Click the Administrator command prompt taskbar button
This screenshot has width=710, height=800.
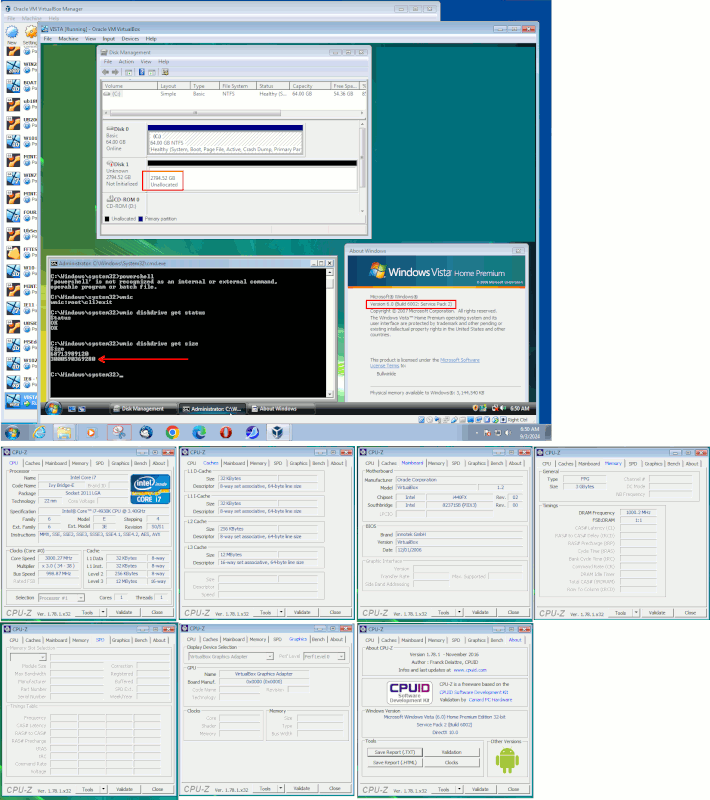point(212,409)
